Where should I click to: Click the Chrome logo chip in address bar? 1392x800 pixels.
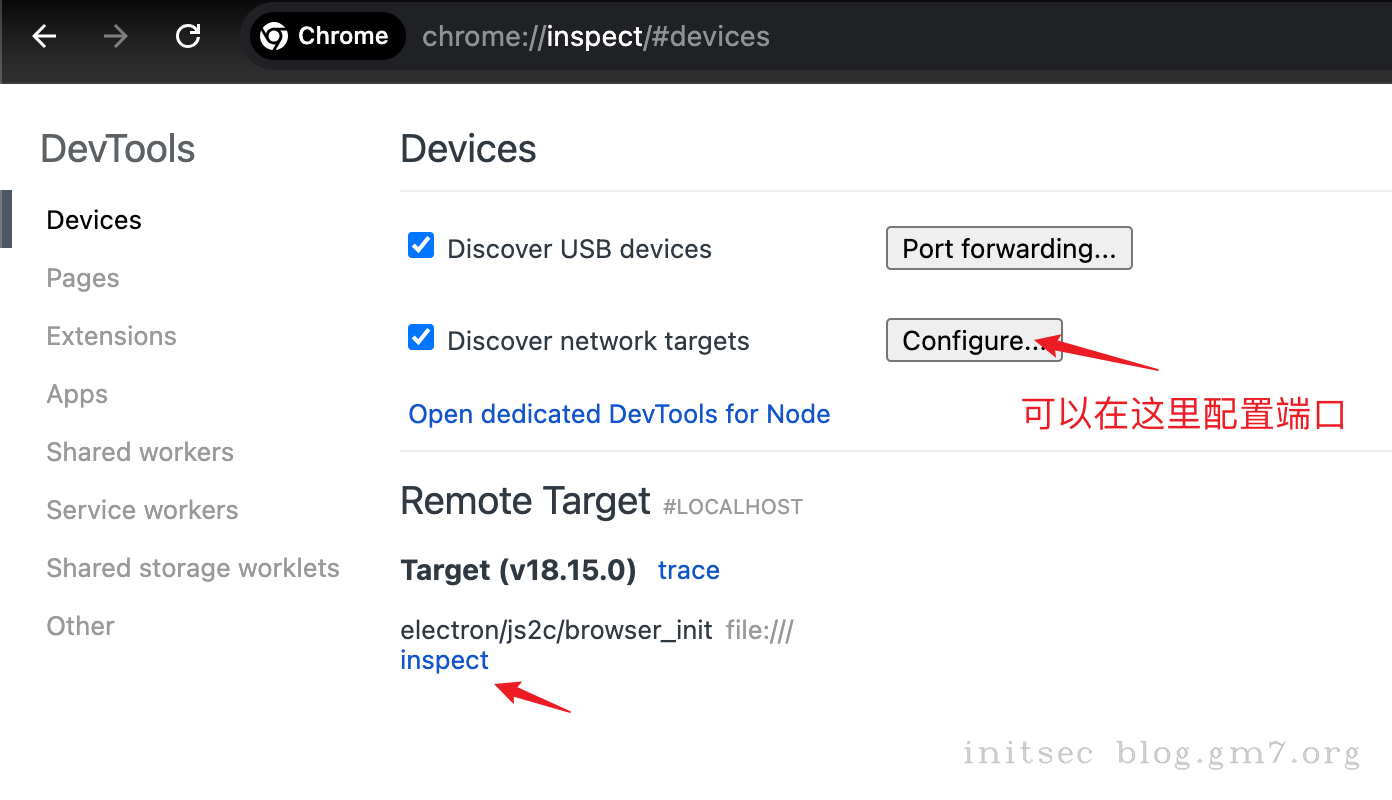(x=325, y=37)
